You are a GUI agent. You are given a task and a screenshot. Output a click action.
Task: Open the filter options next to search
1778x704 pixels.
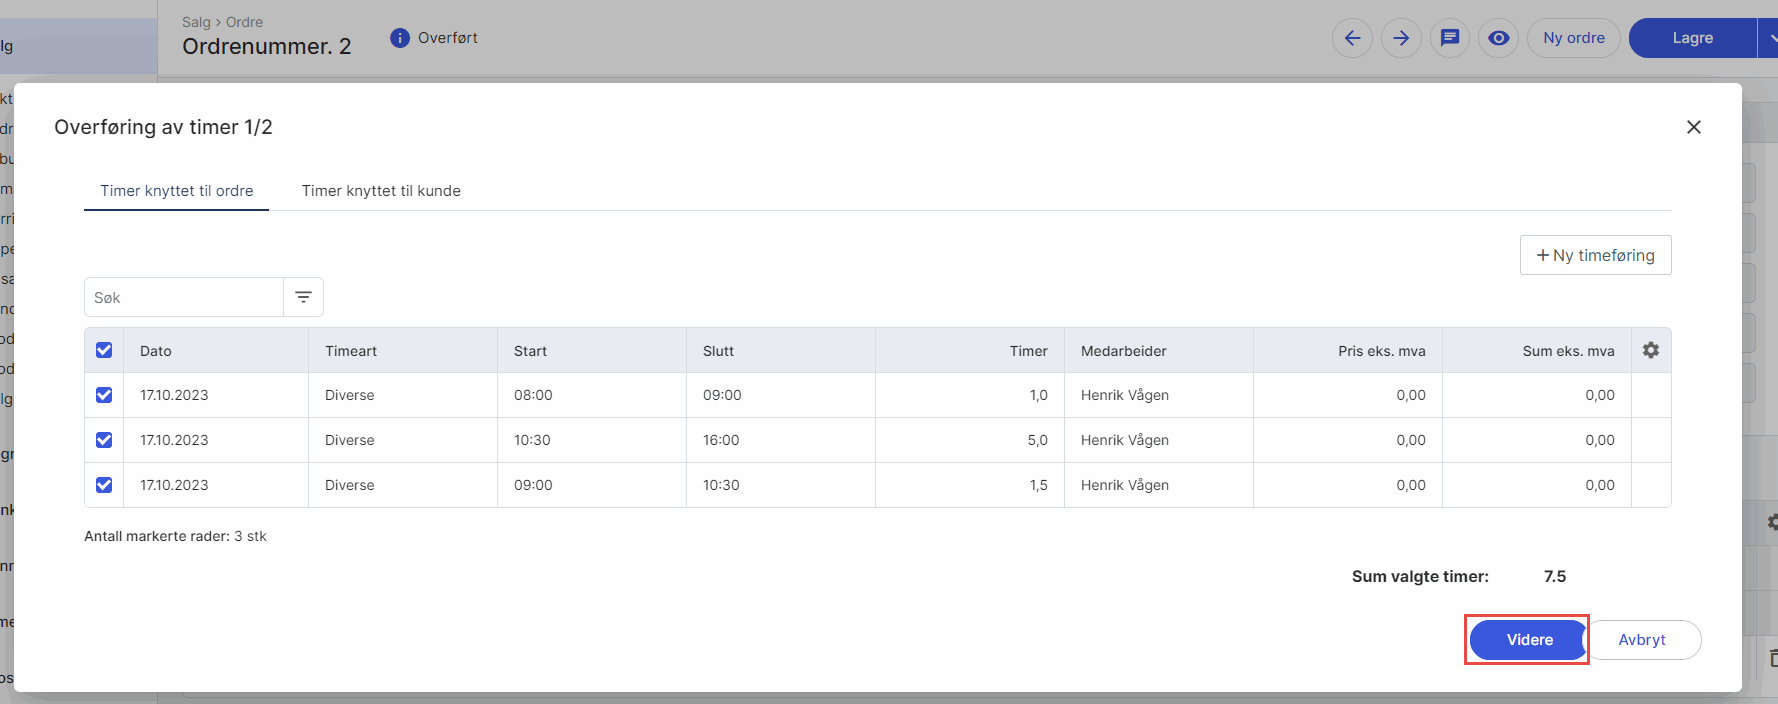(303, 297)
